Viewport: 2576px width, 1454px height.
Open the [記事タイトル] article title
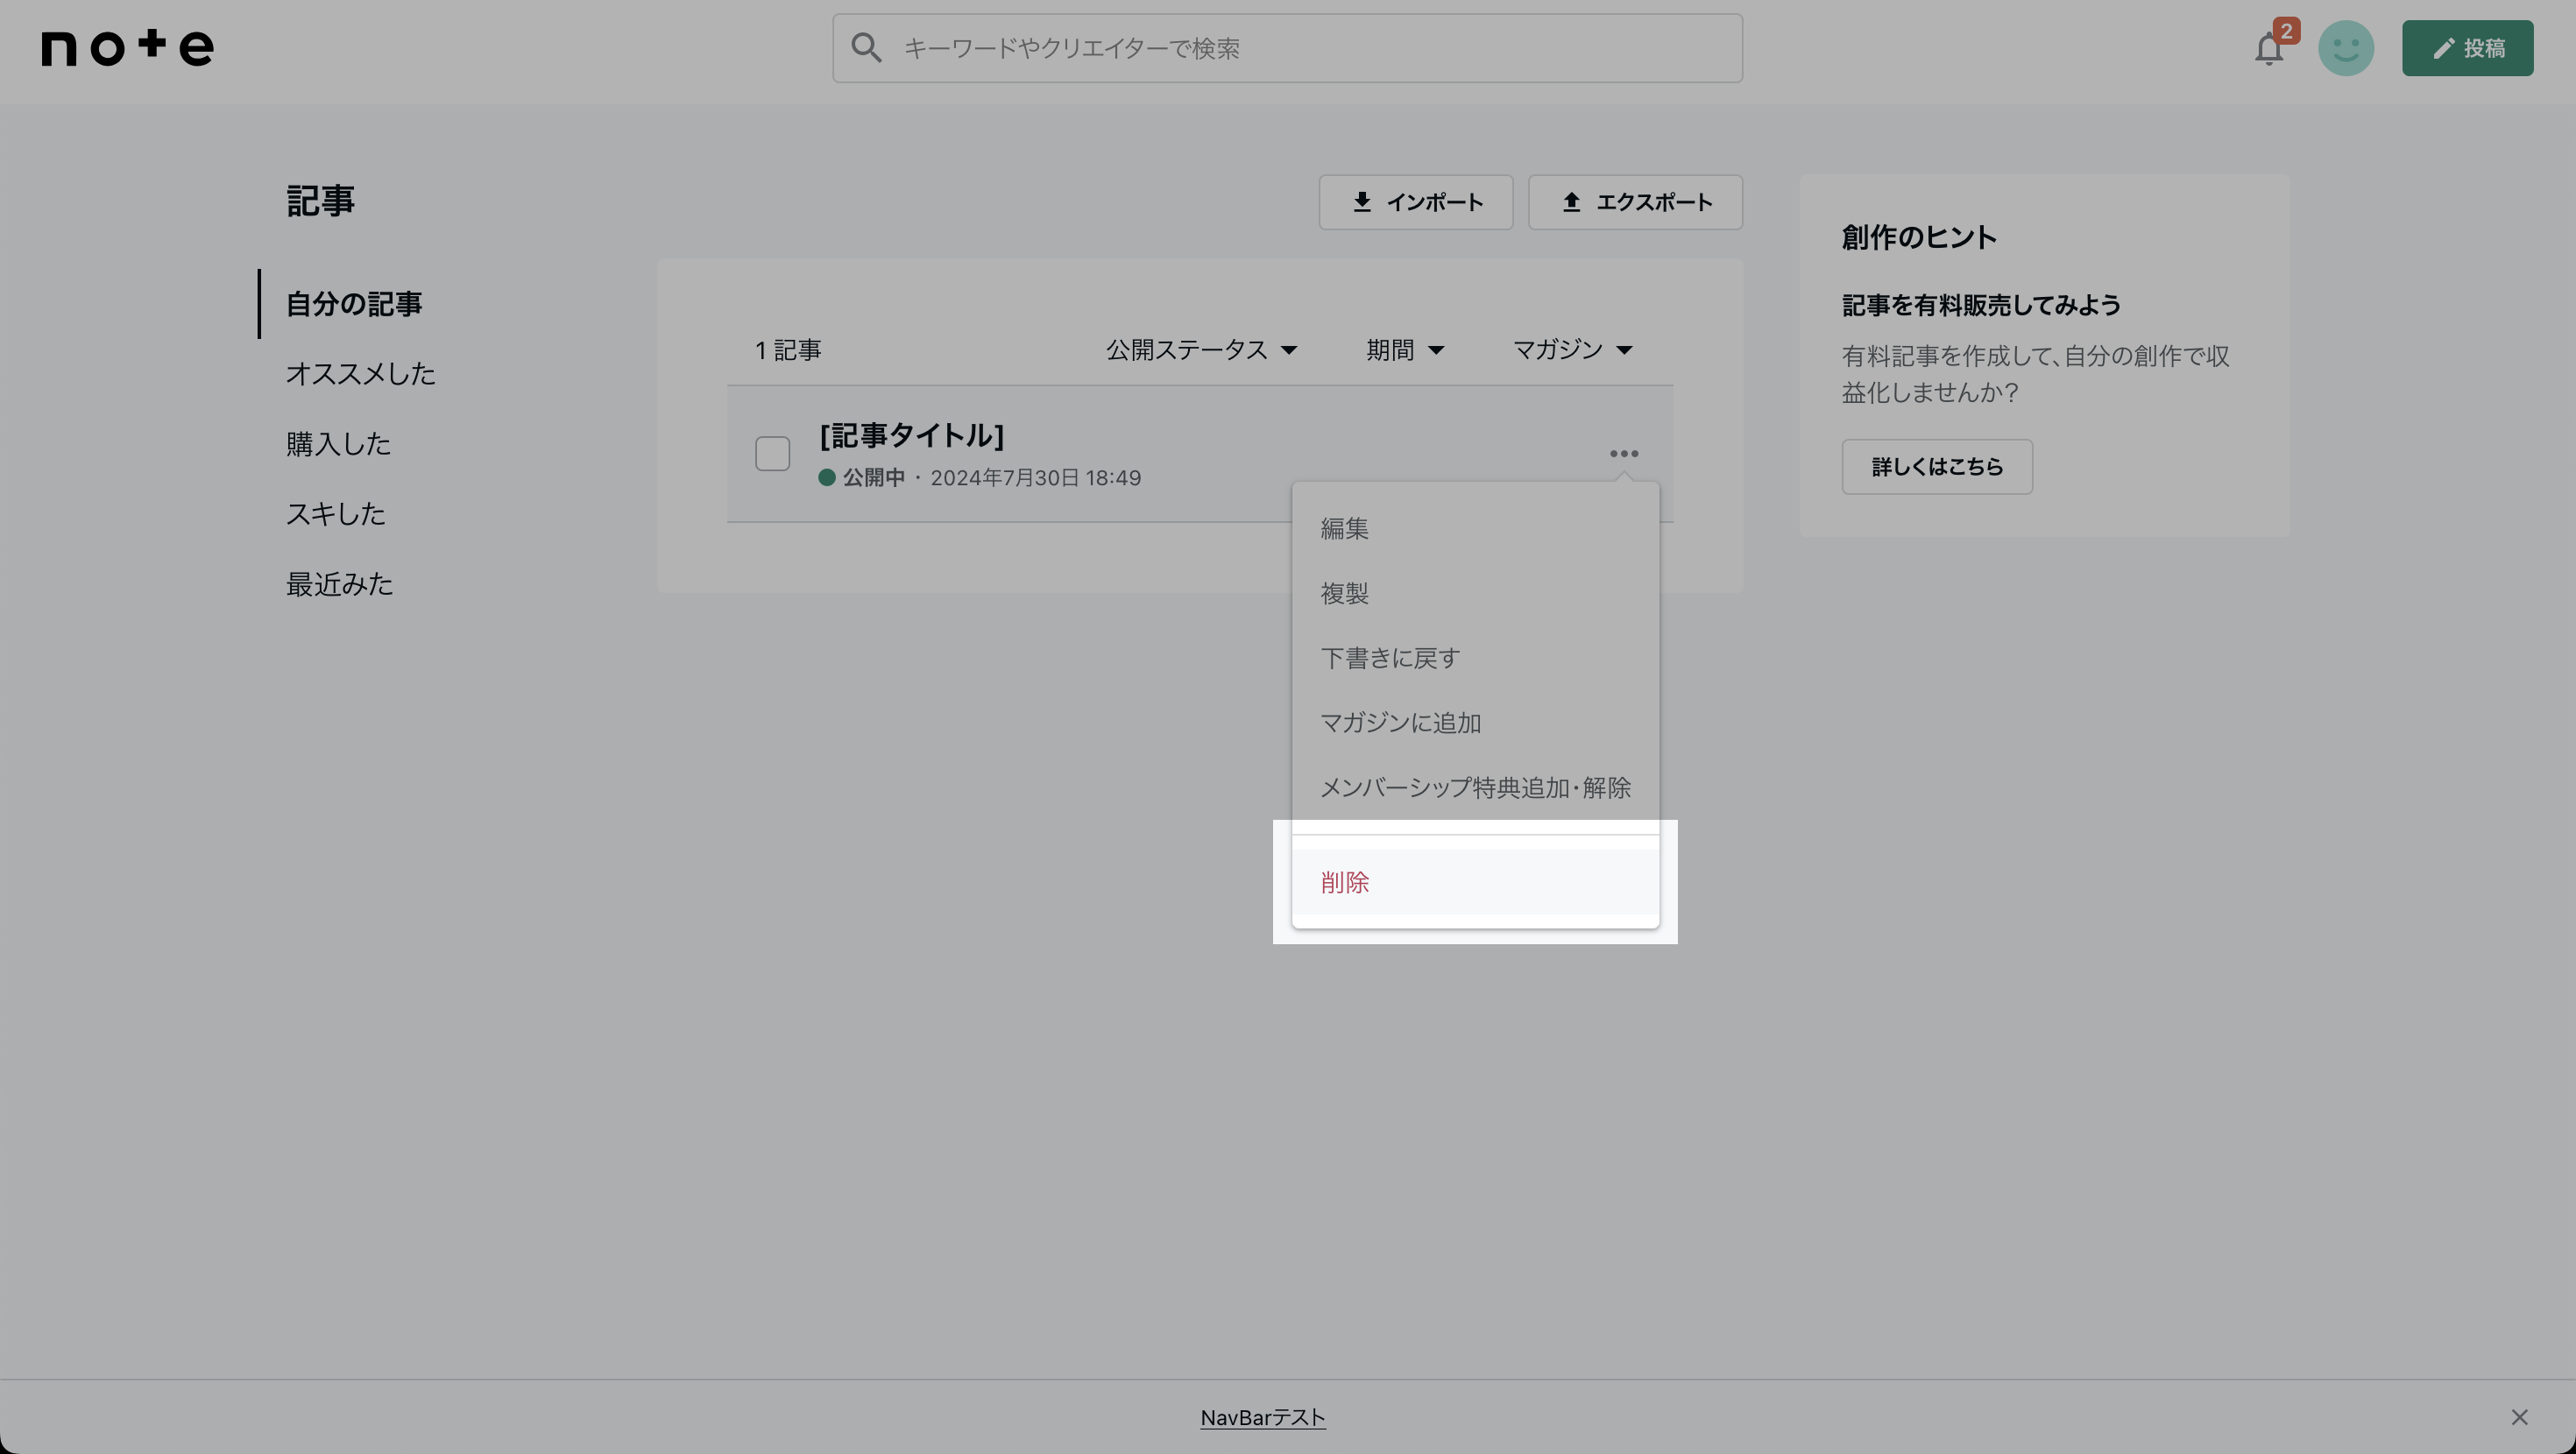(911, 436)
